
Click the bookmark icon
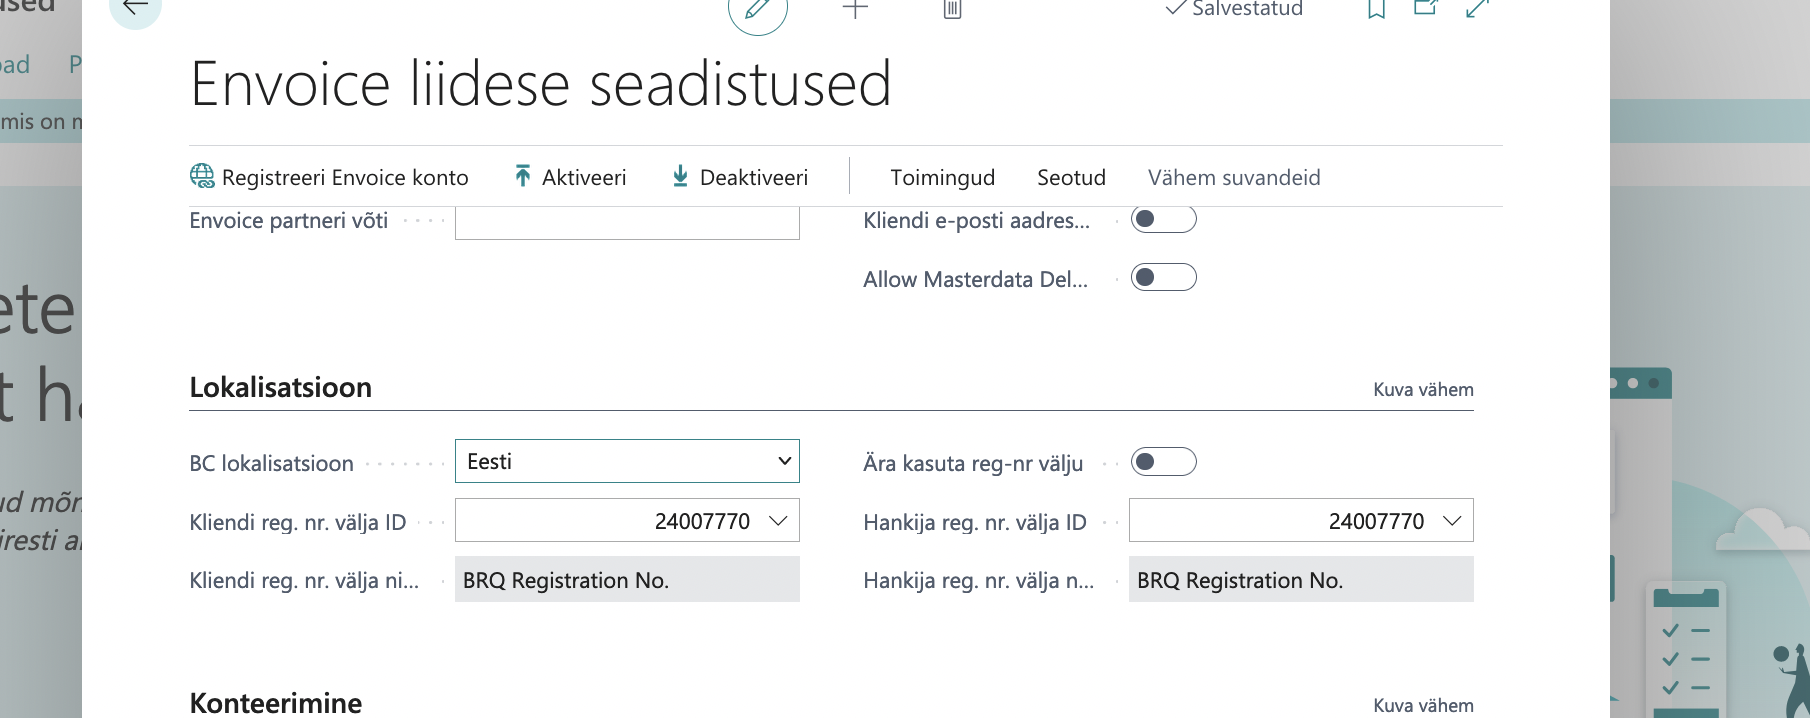pyautogui.click(x=1376, y=9)
